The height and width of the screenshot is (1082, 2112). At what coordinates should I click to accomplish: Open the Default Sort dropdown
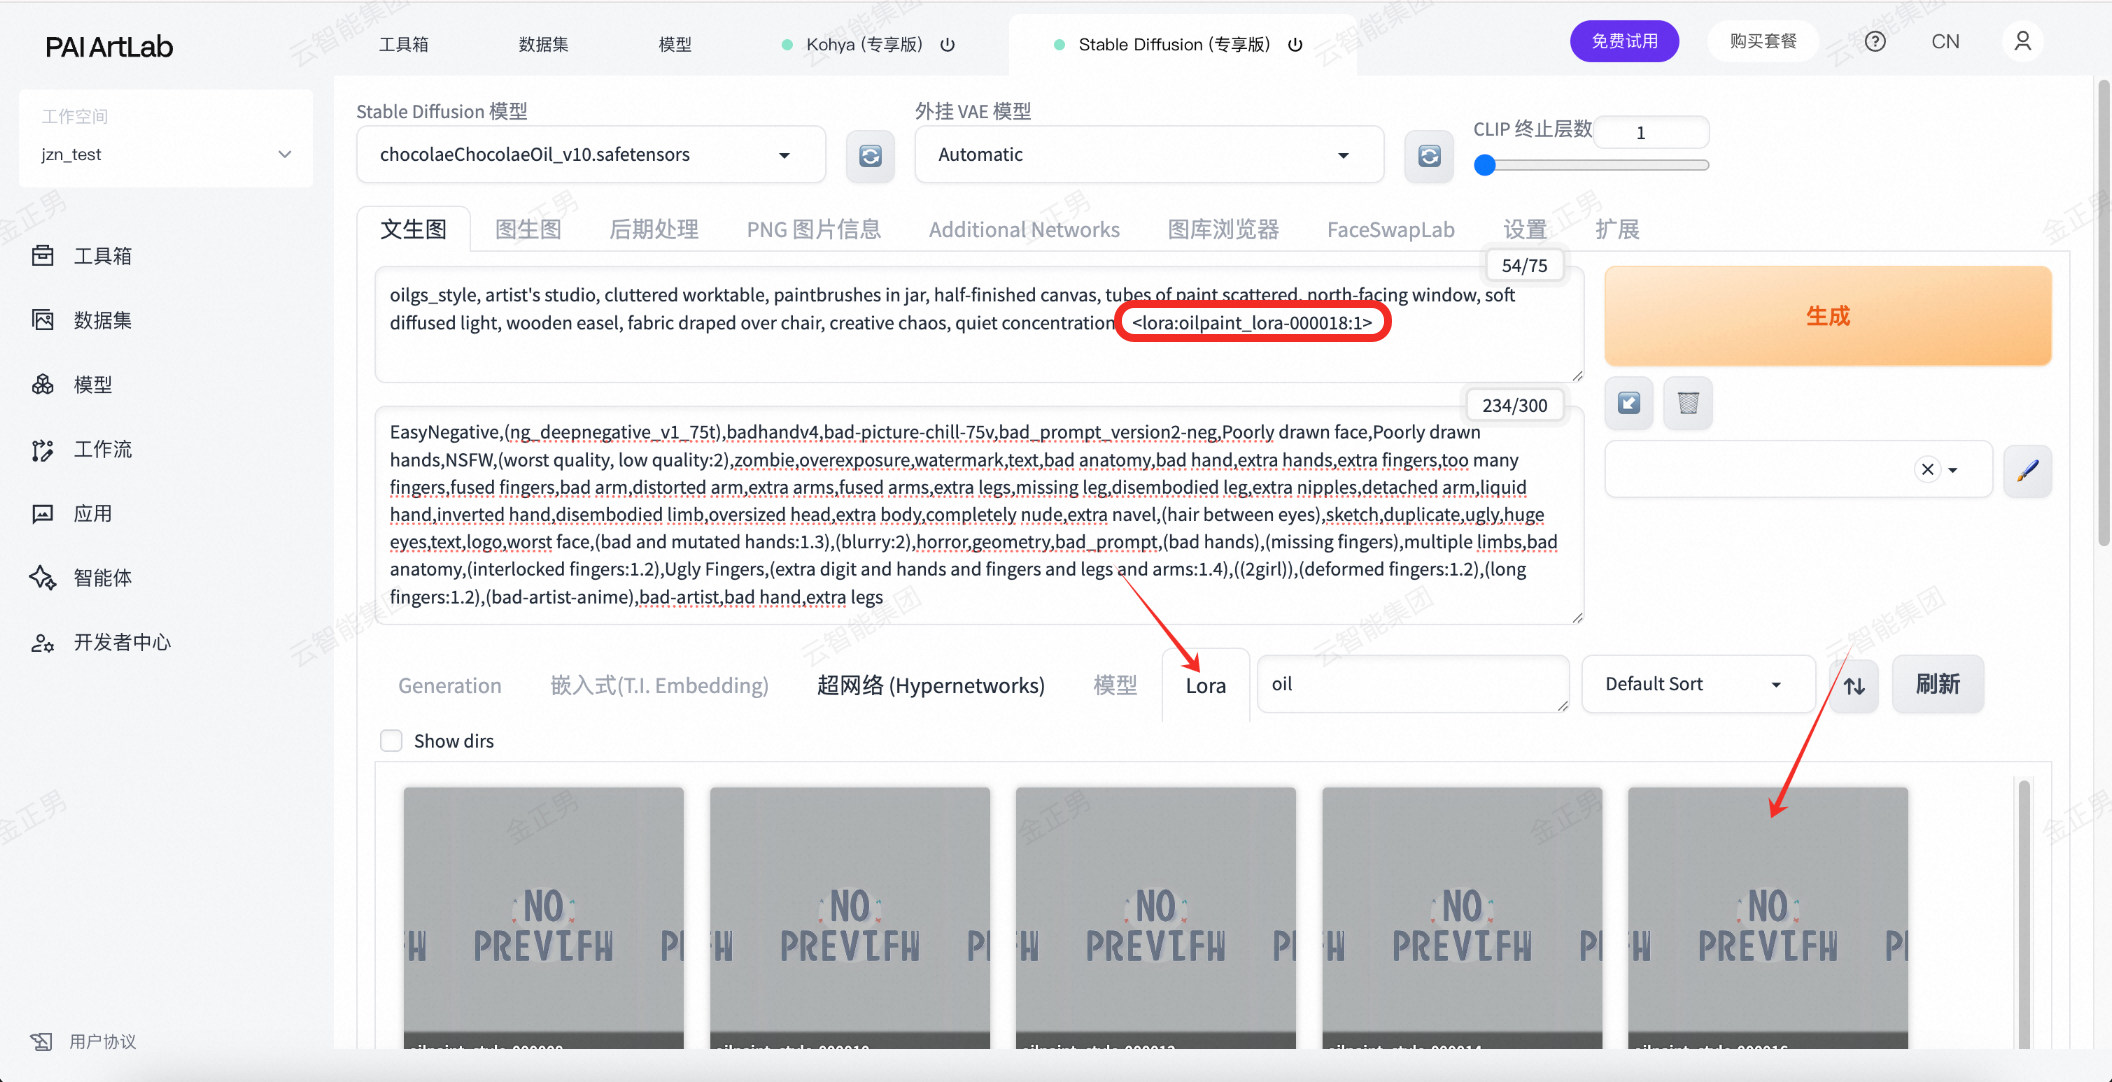click(x=1696, y=684)
